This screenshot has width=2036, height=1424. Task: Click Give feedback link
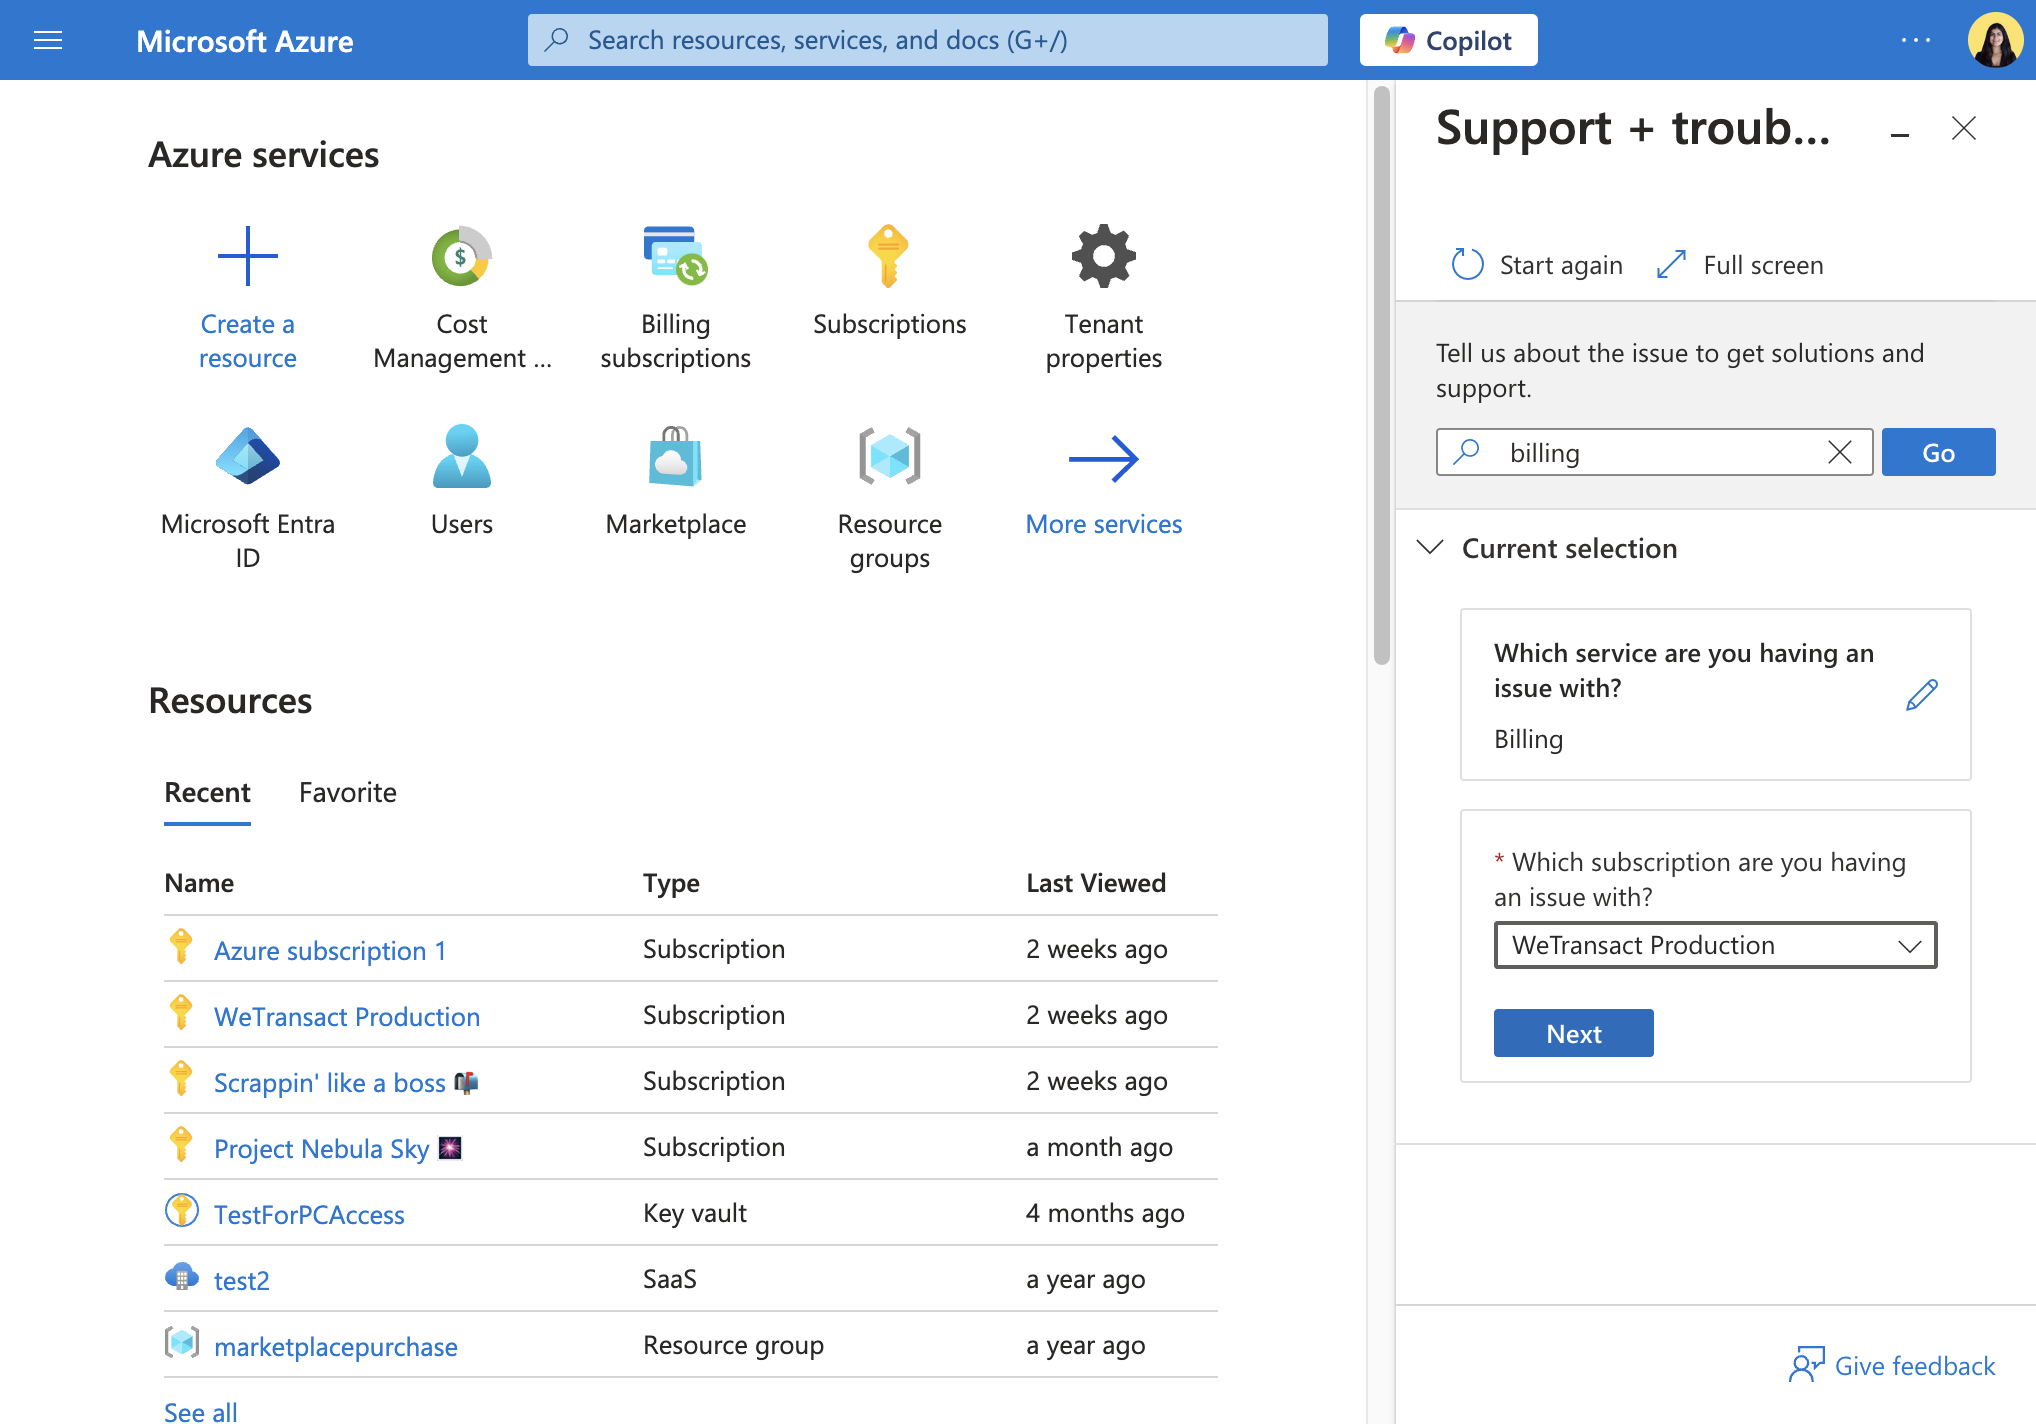pyautogui.click(x=1892, y=1365)
